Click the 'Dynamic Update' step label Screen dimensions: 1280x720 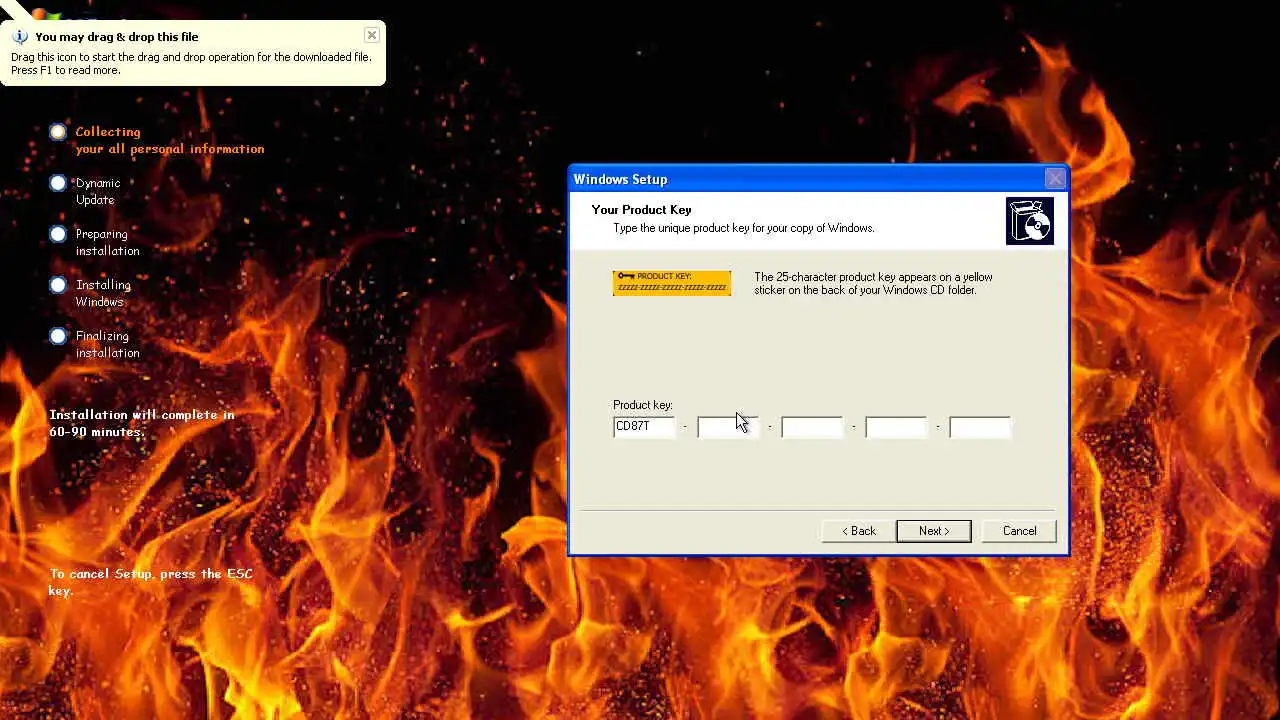[x=98, y=191]
